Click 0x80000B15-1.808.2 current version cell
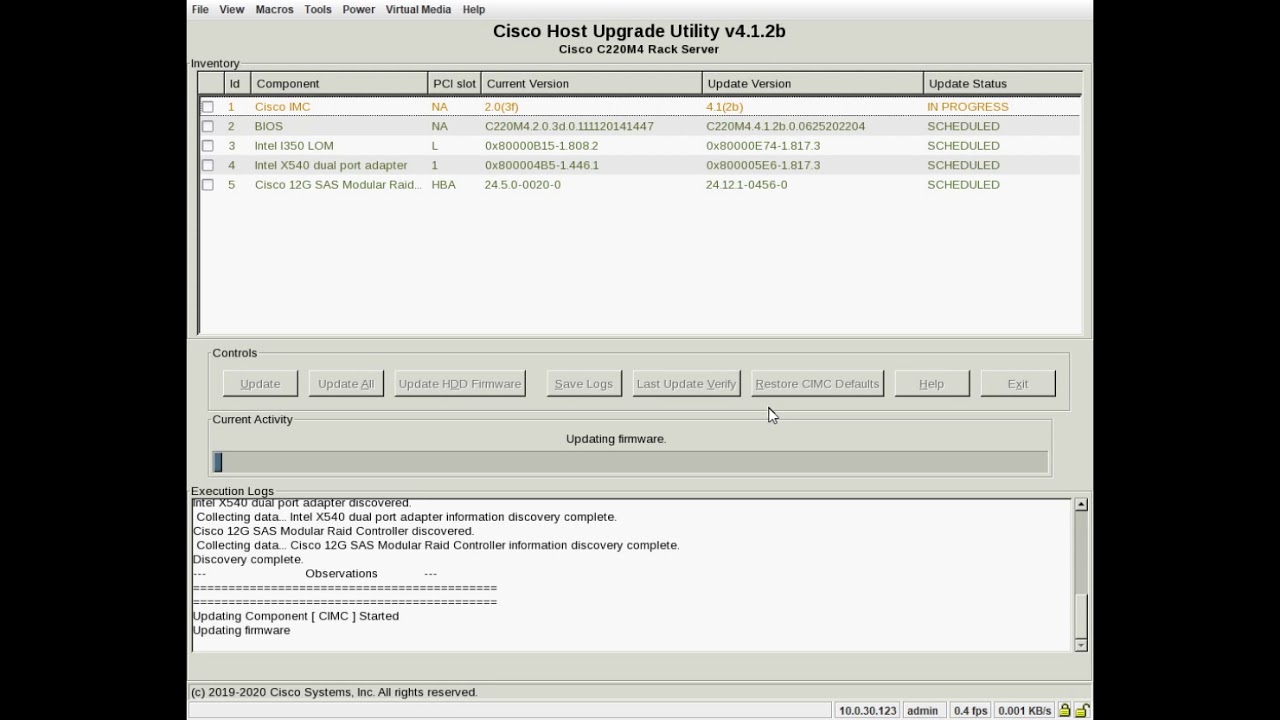This screenshot has height=720, width=1280. click(541, 146)
